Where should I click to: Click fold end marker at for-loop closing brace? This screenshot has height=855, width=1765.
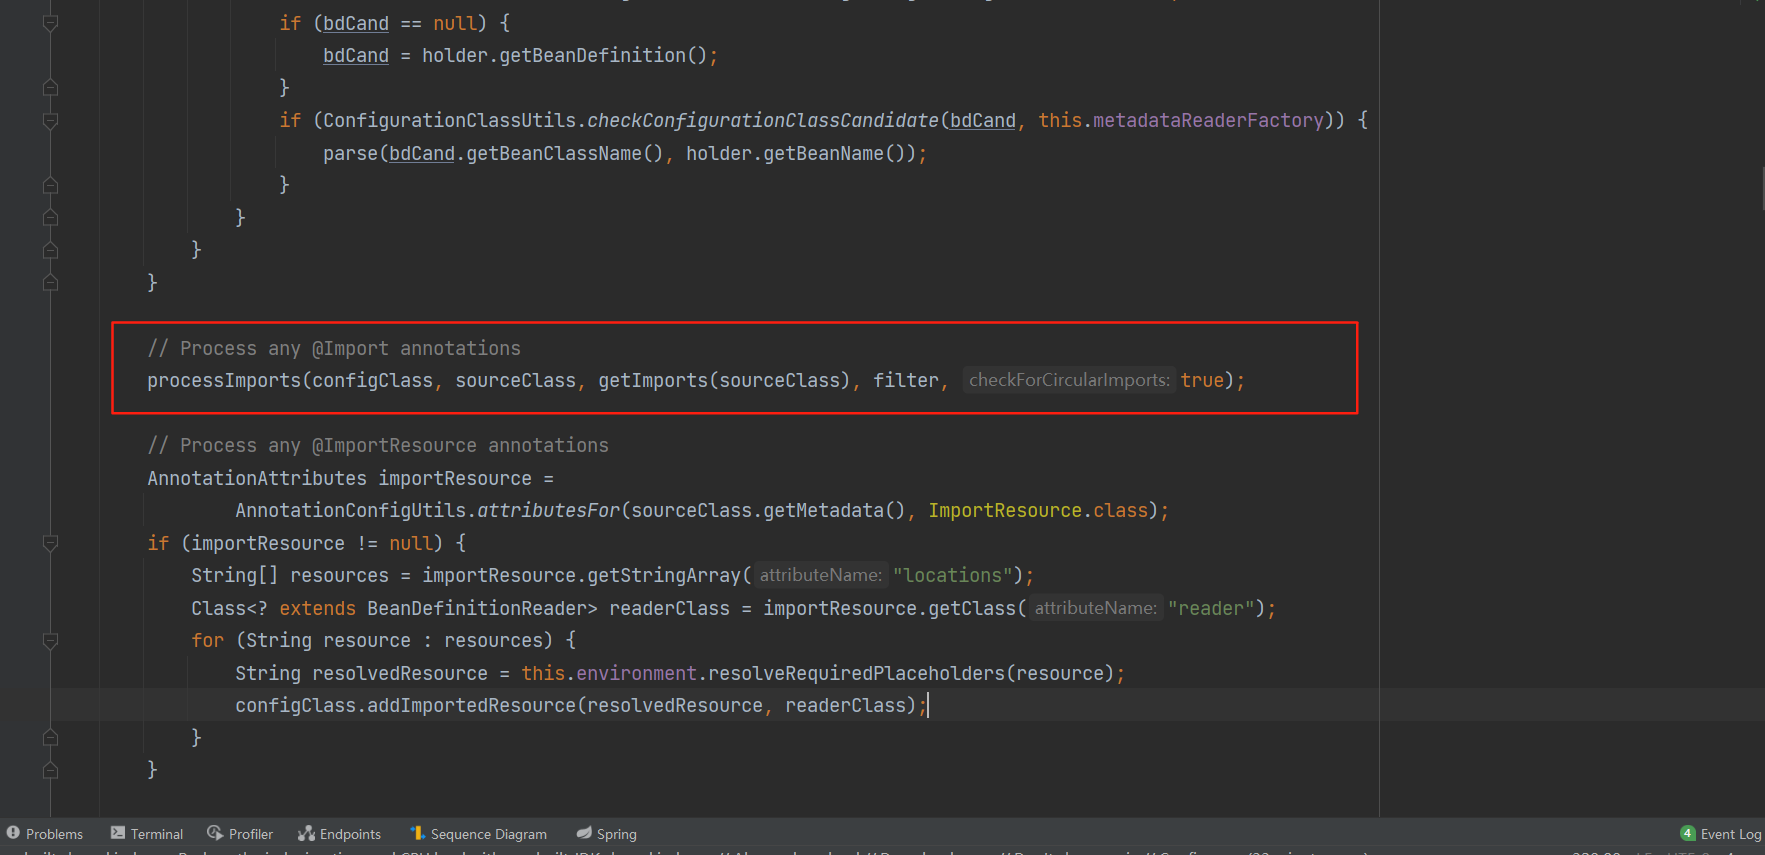point(50,738)
